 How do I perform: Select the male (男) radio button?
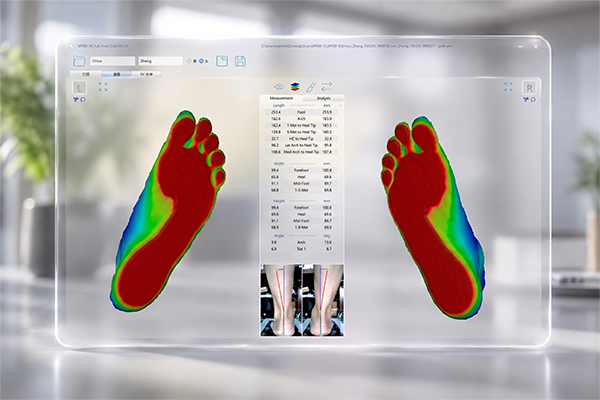pos(189,61)
